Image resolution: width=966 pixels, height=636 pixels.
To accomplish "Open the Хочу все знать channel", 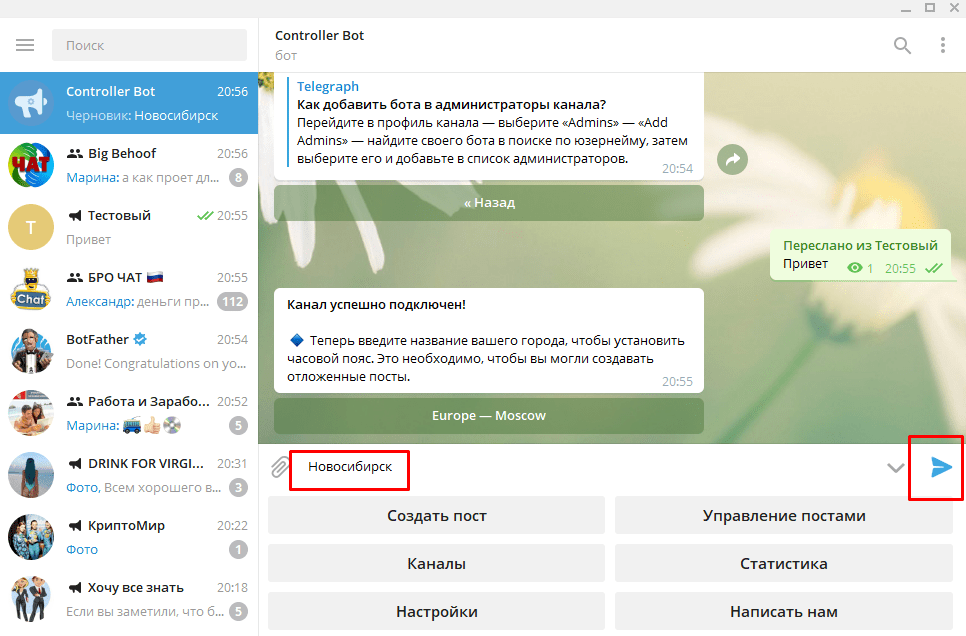I will click(x=129, y=600).
